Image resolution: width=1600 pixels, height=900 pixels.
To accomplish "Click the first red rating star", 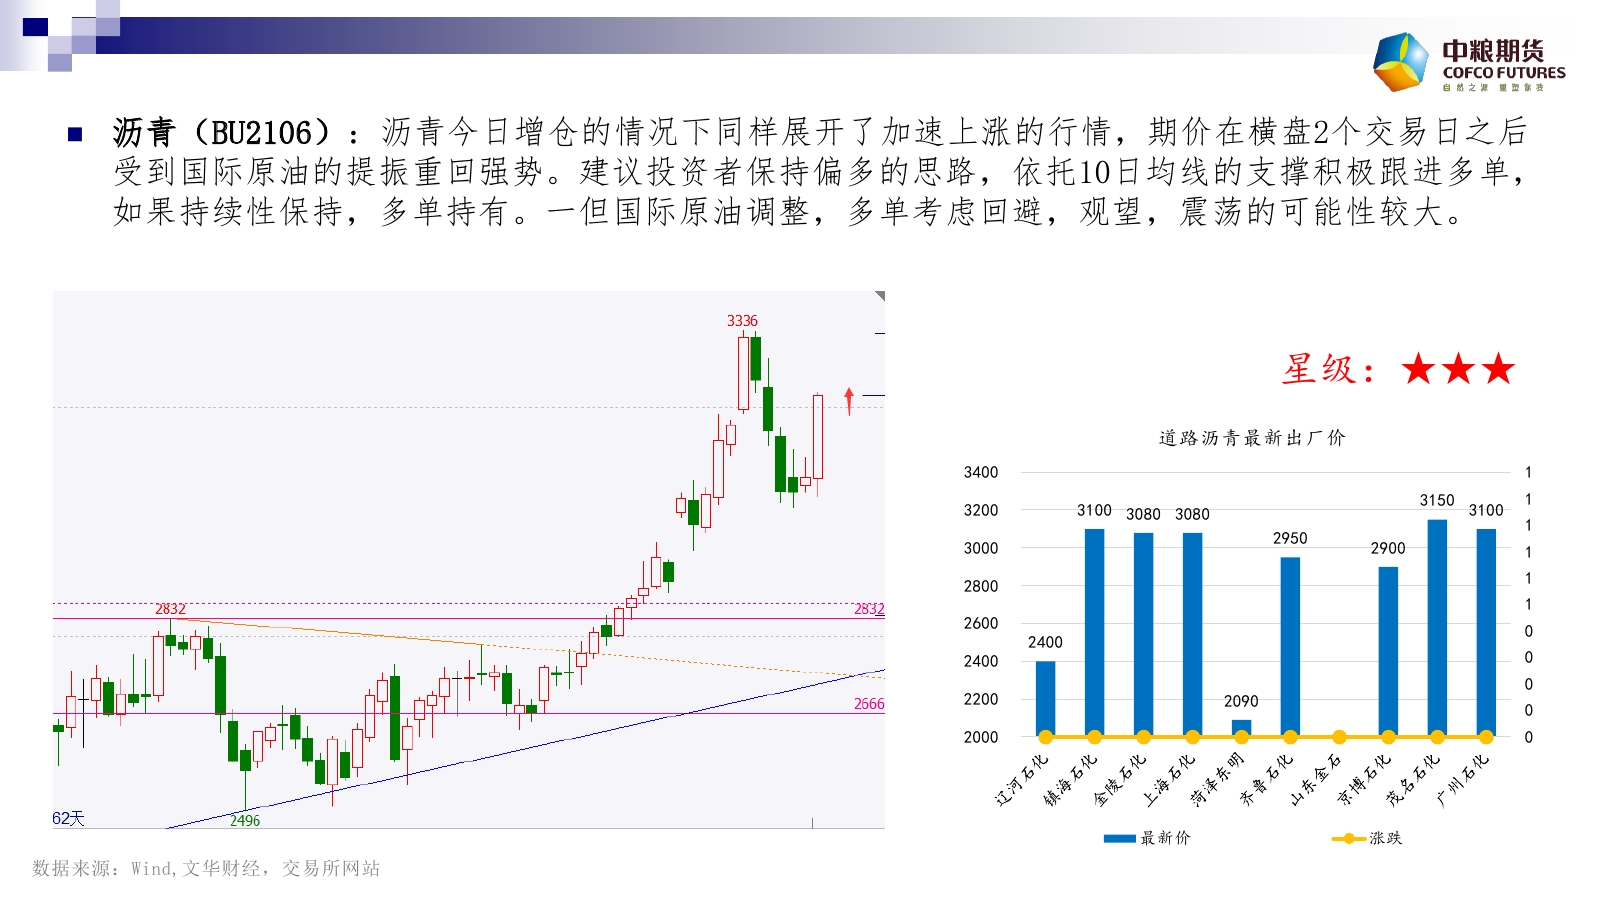I will 1418,369.
